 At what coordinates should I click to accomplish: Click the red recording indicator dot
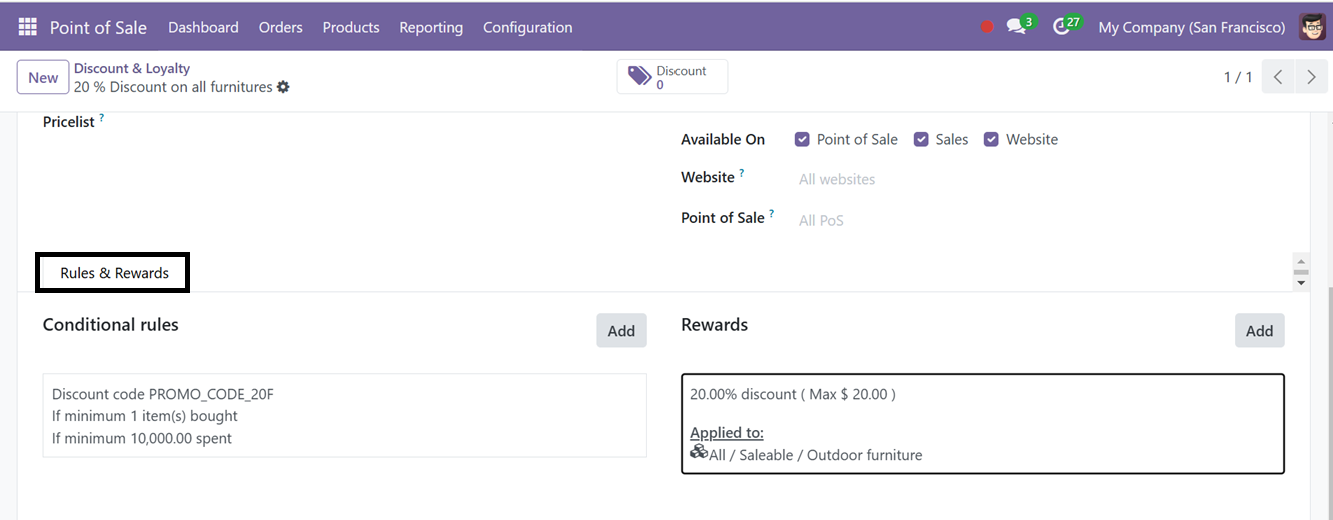[987, 27]
